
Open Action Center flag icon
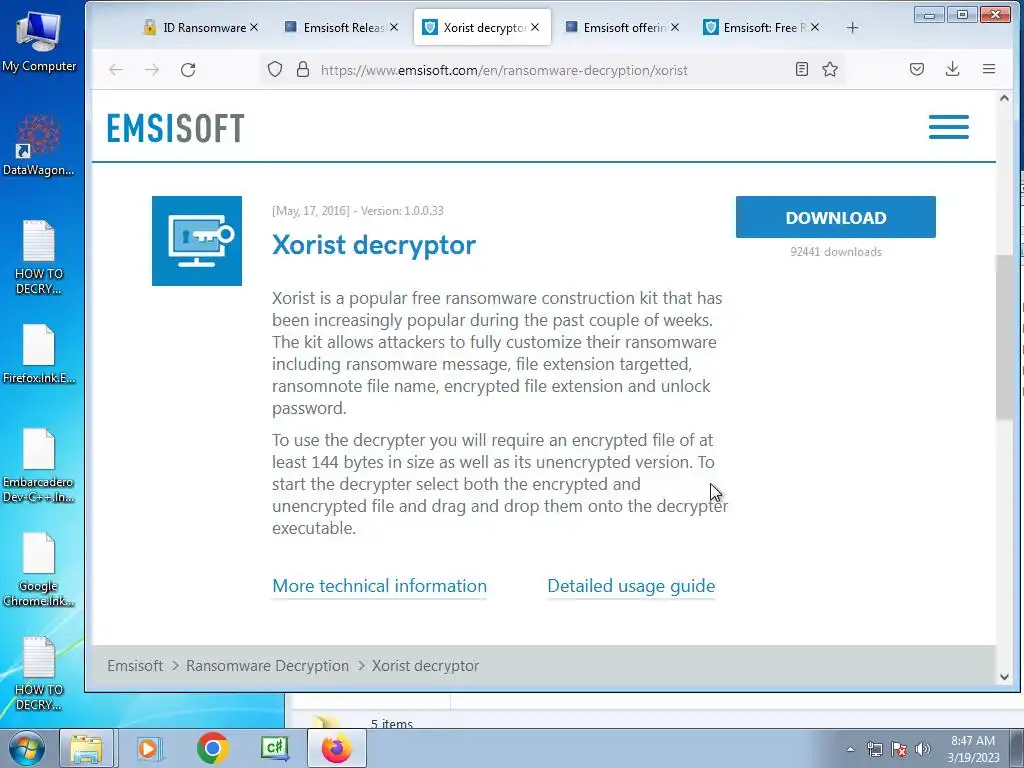899,749
